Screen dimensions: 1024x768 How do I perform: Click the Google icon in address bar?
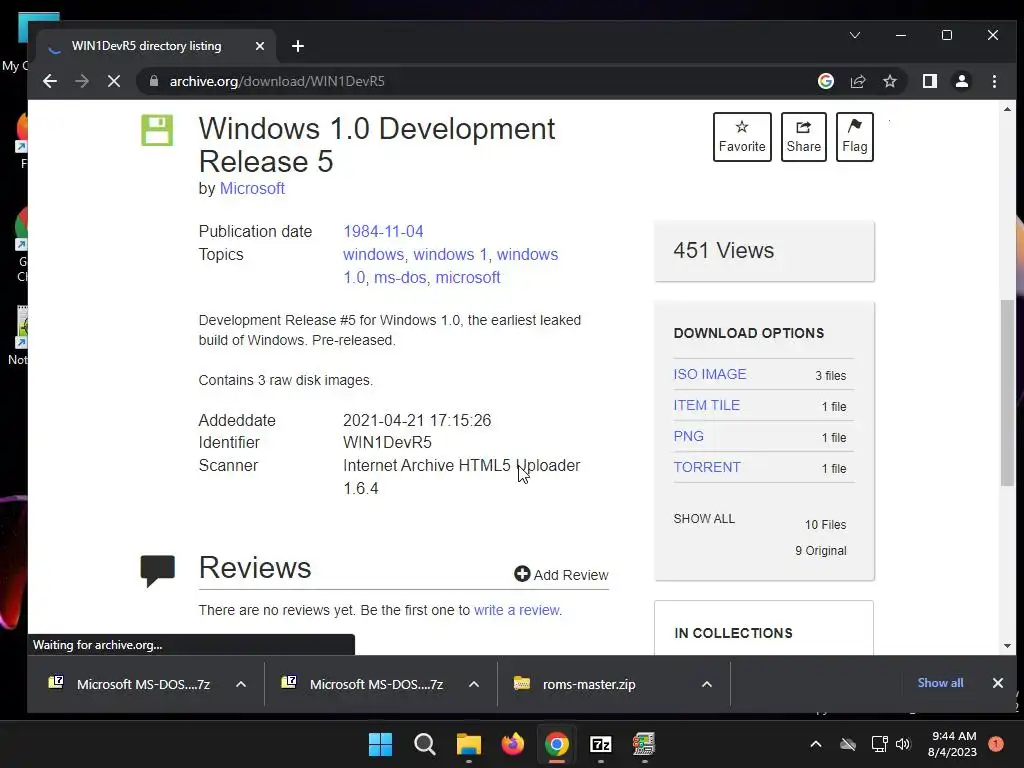(x=825, y=81)
